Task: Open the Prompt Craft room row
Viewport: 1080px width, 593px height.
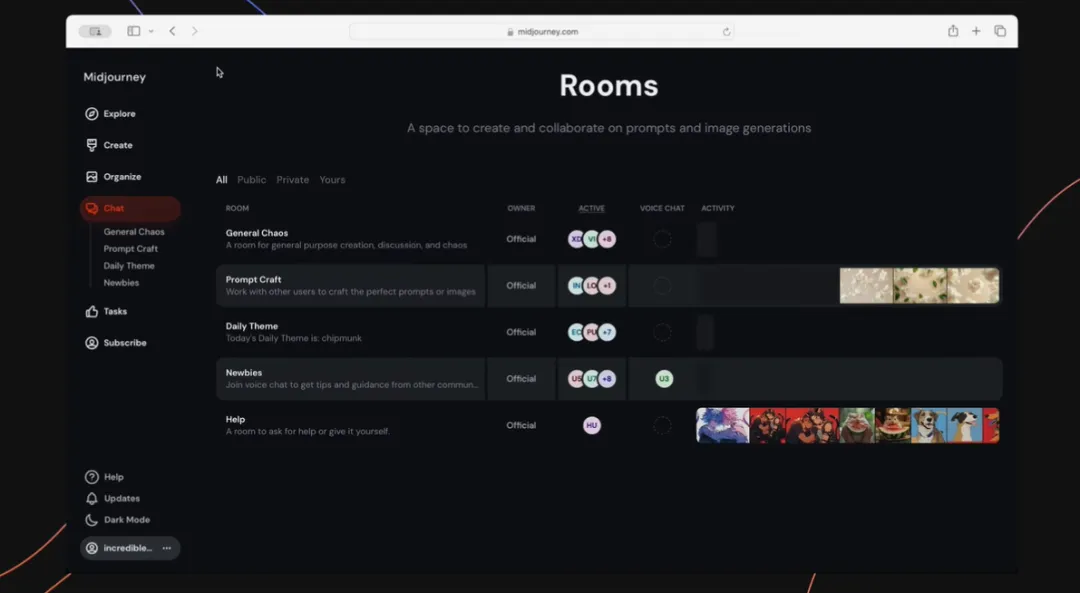Action: click(x=609, y=286)
